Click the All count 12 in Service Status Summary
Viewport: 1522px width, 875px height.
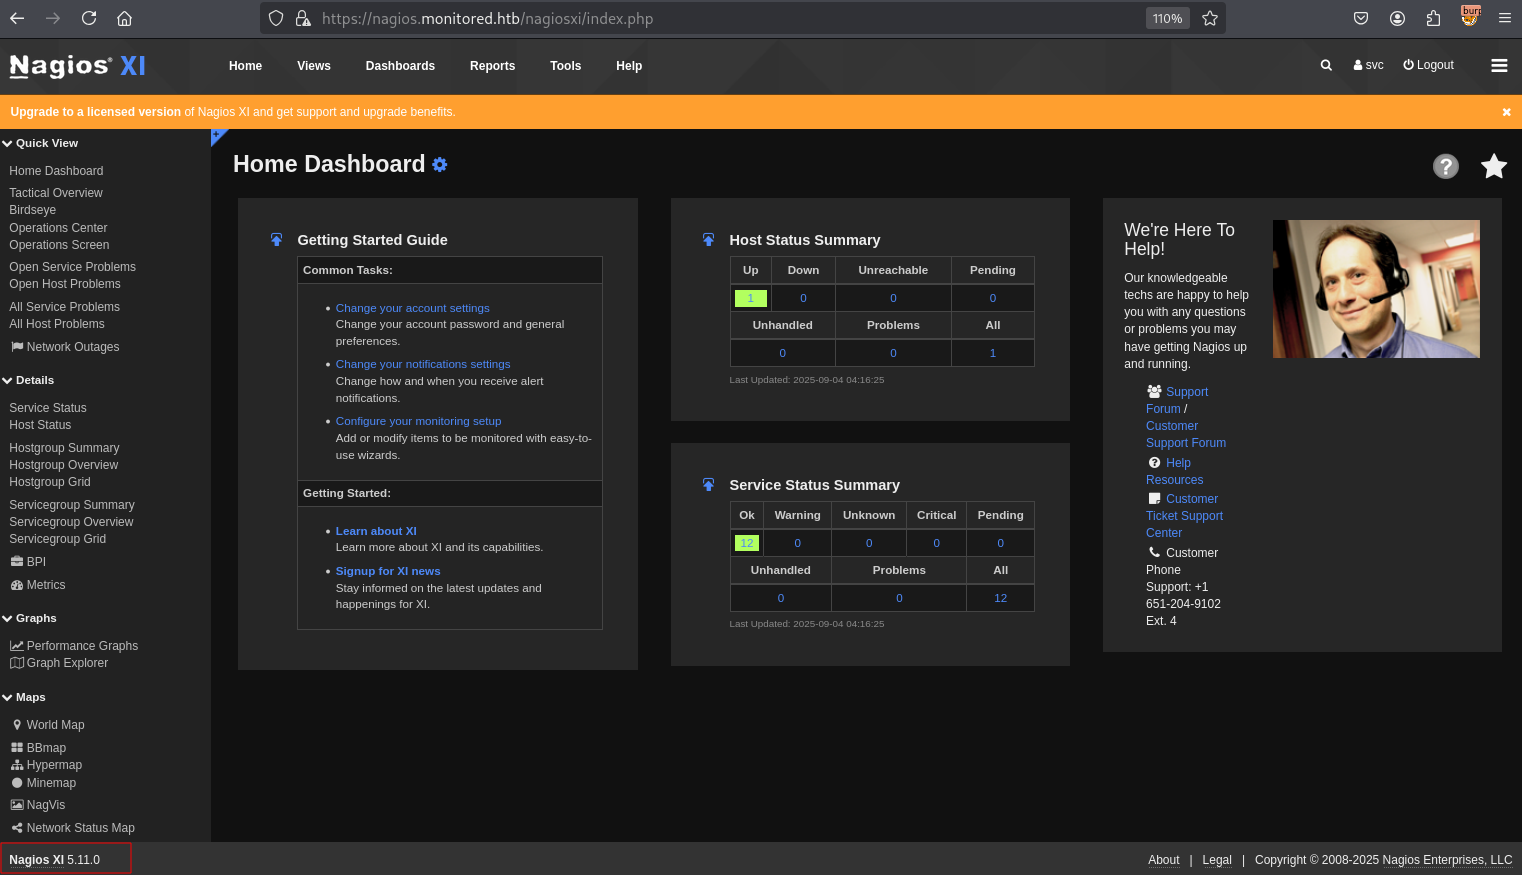[x=1000, y=598]
